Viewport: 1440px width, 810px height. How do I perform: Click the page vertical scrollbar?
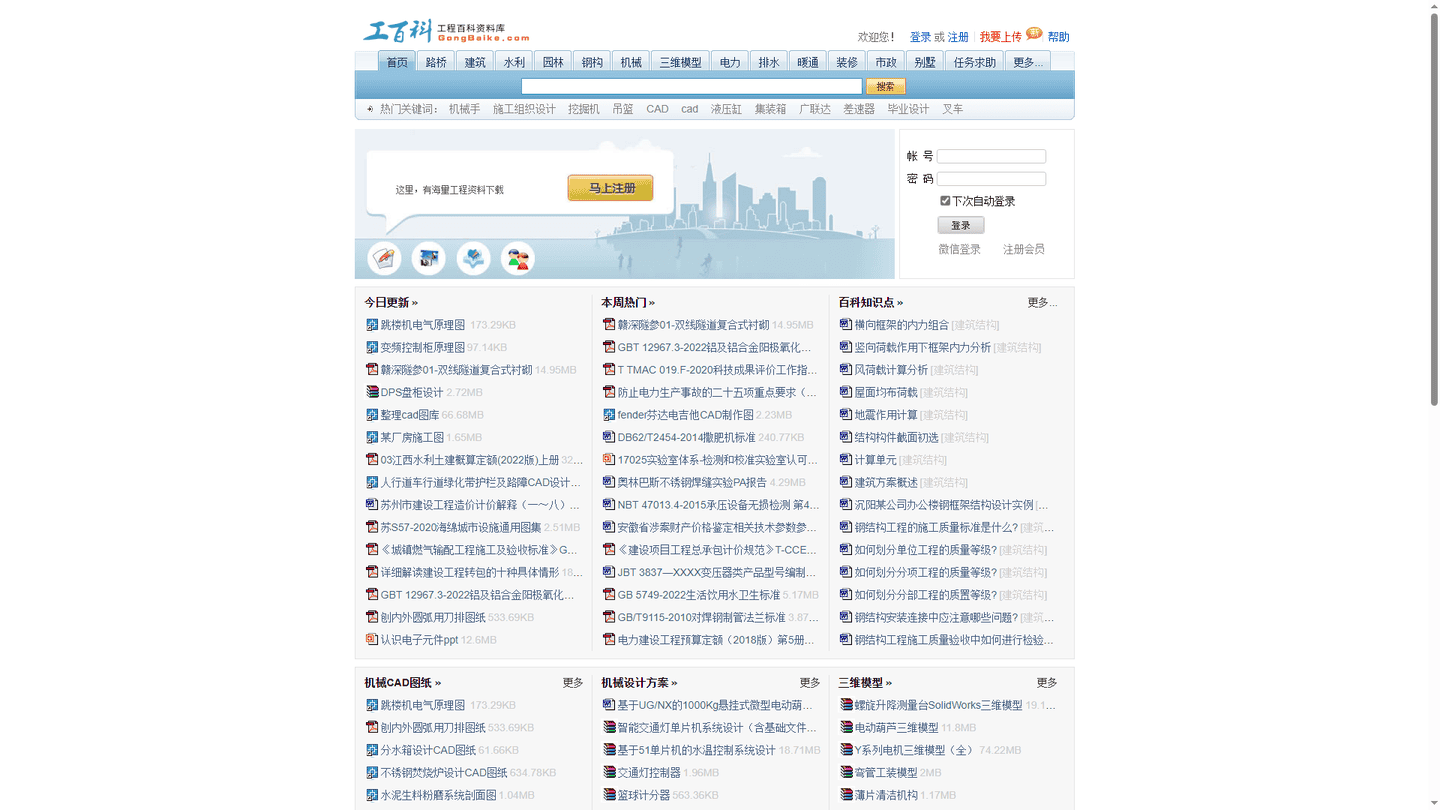[1433, 210]
